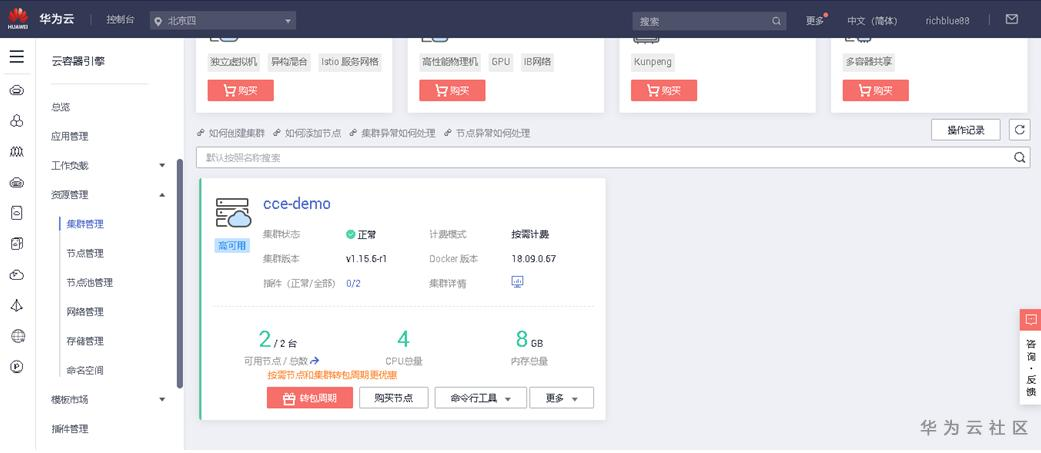This screenshot has height=453, width=1041.
Task: Open the 中文 (简体) language menu
Action: [x=872, y=21]
